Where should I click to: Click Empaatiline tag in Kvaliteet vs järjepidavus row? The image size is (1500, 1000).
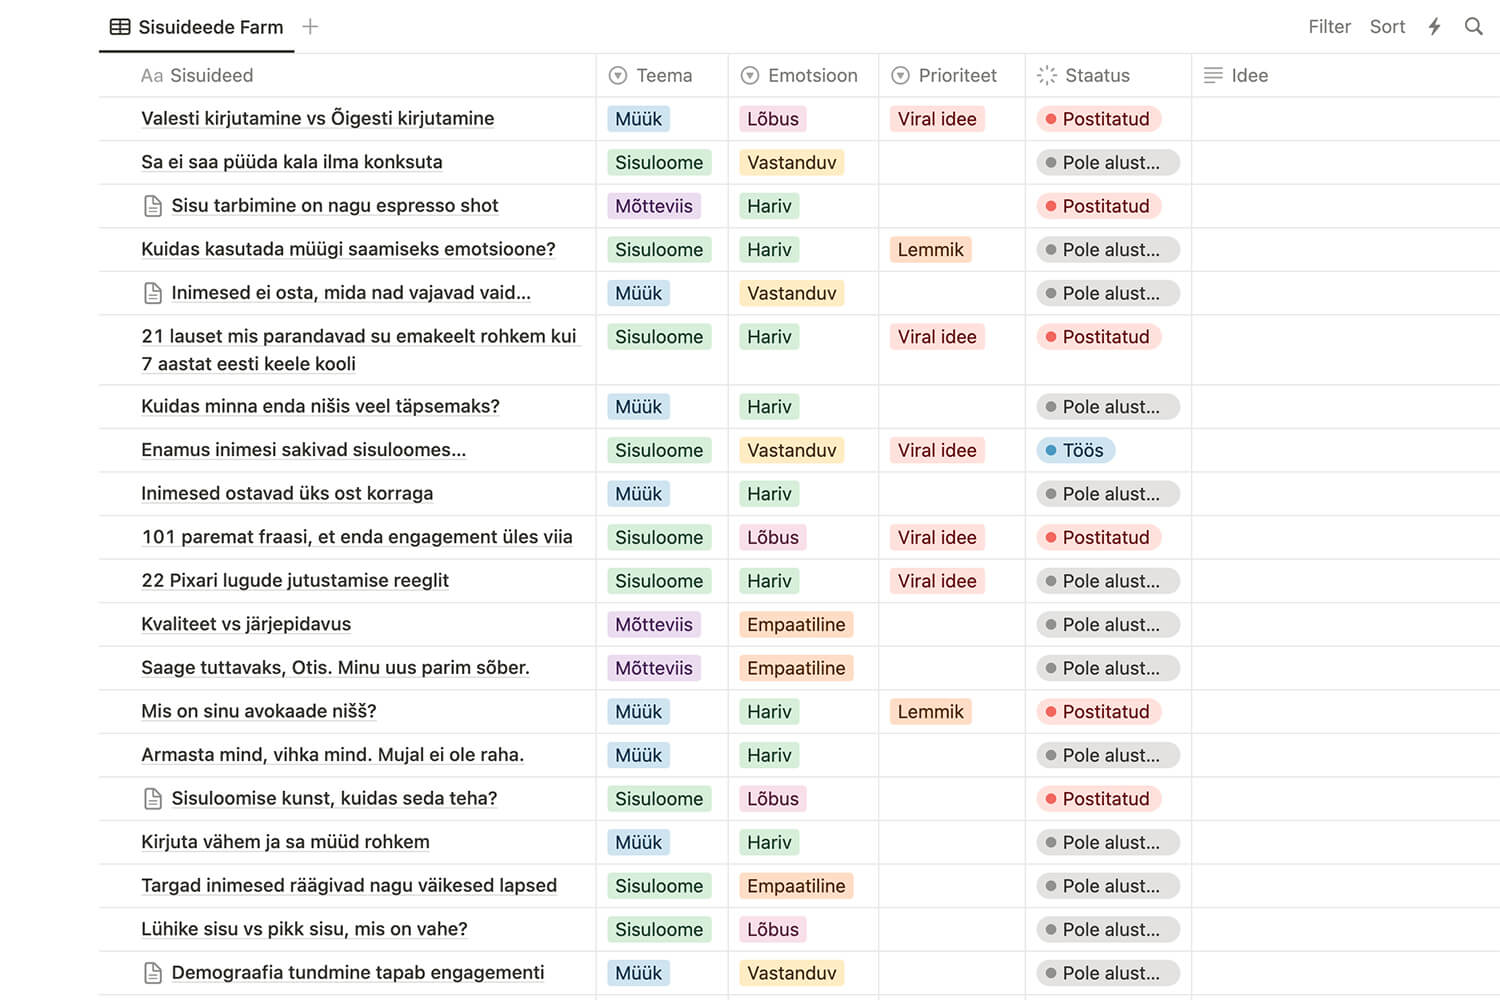point(796,625)
